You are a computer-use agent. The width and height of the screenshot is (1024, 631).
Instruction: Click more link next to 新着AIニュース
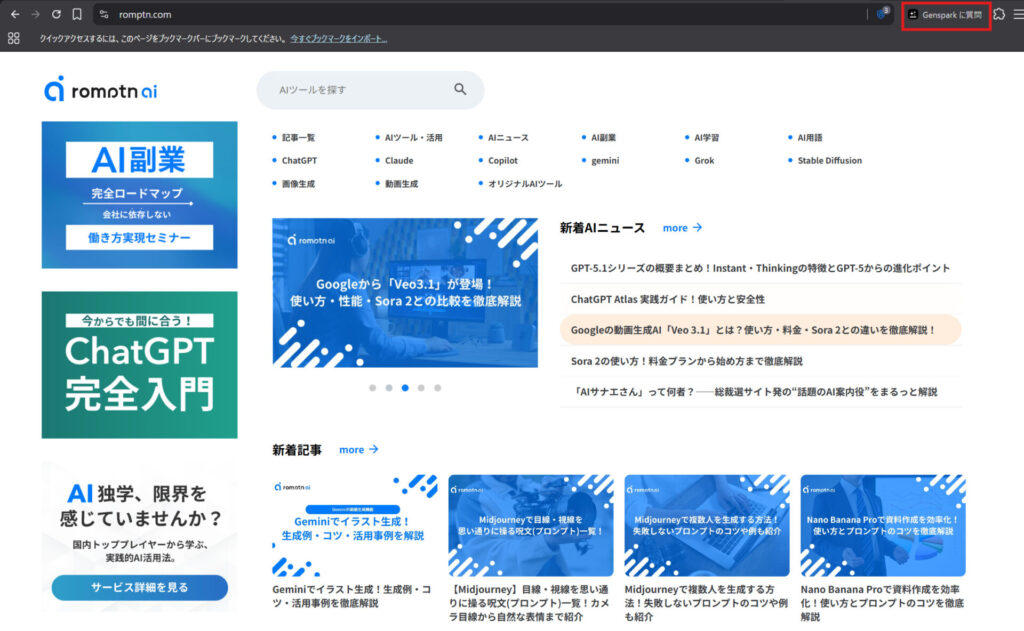[682, 228]
